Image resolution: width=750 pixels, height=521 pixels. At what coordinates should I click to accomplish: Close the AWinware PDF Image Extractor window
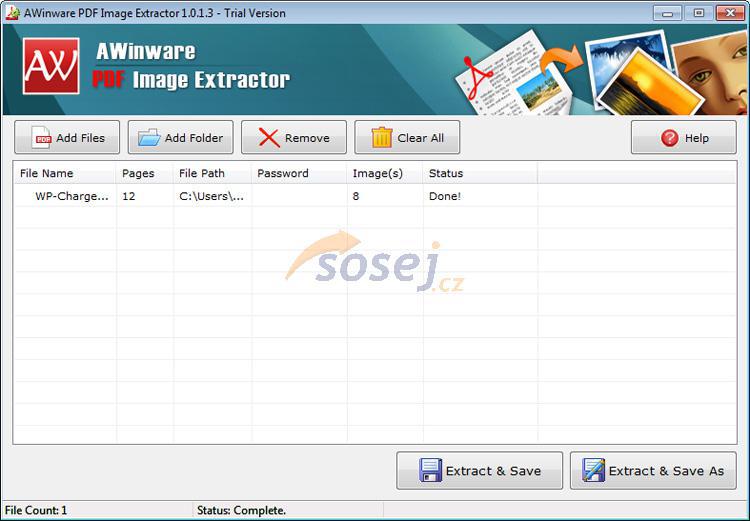(x=730, y=13)
